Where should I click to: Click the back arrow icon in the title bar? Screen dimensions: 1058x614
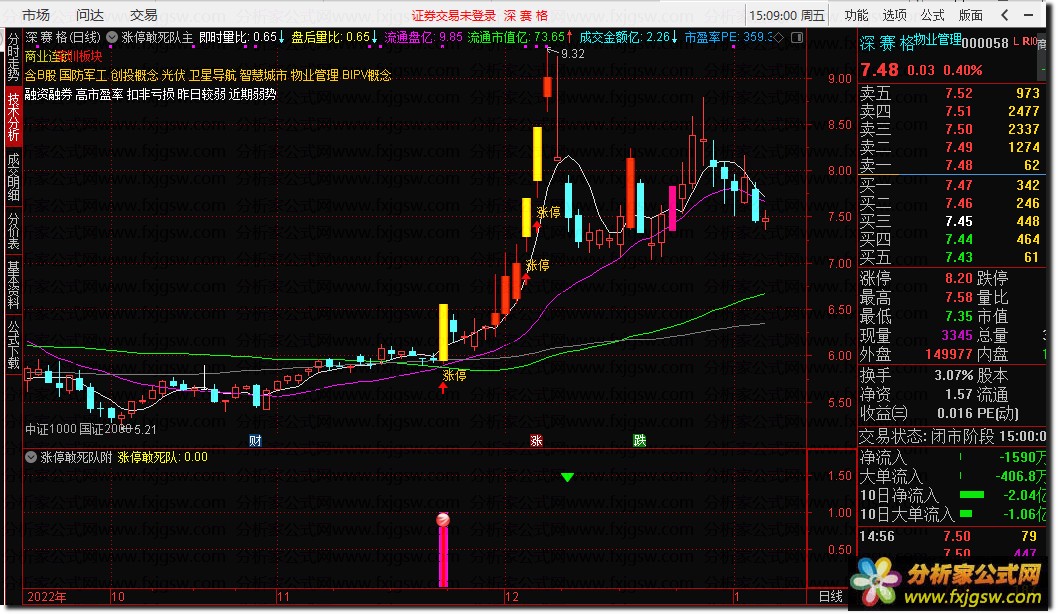tap(1005, 15)
